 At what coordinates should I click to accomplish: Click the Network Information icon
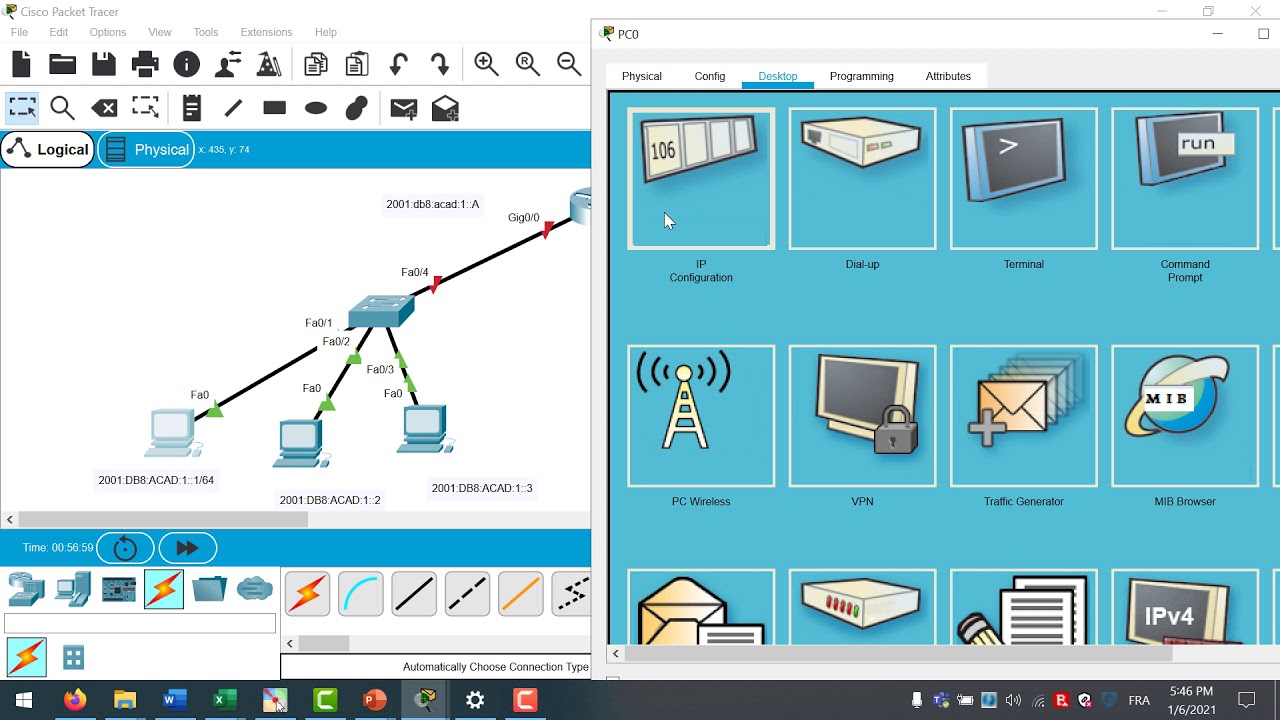coord(186,65)
